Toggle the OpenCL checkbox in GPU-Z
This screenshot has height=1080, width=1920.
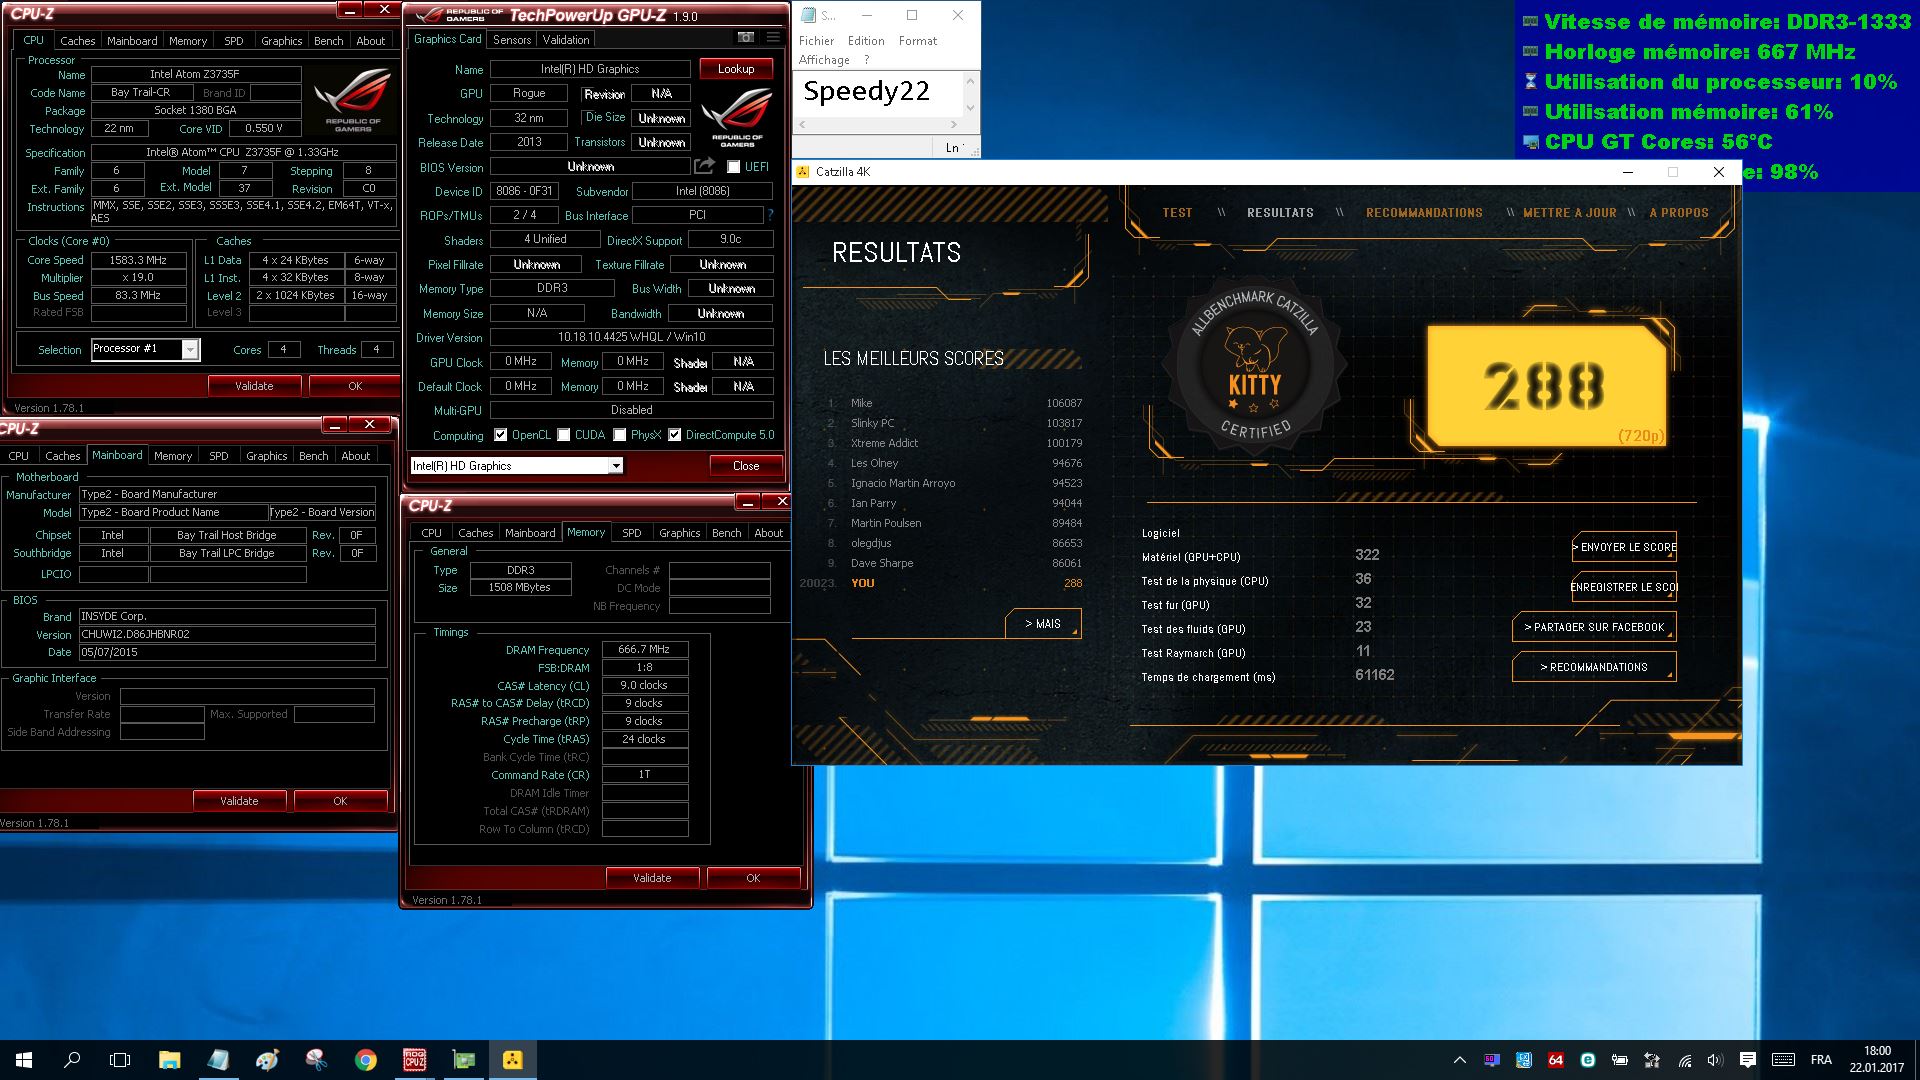coord(501,435)
